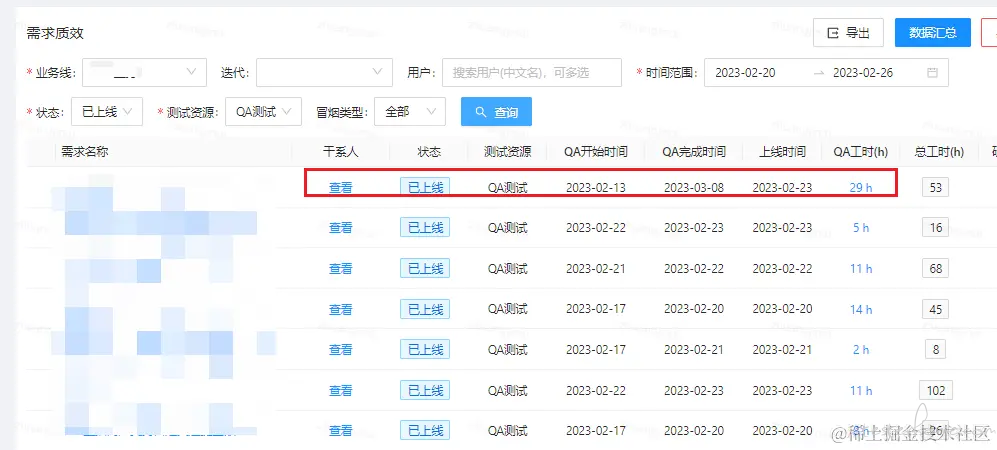Open 查看 in the row with 总工时 8
The width and height of the screenshot is (997, 450).
coord(340,349)
